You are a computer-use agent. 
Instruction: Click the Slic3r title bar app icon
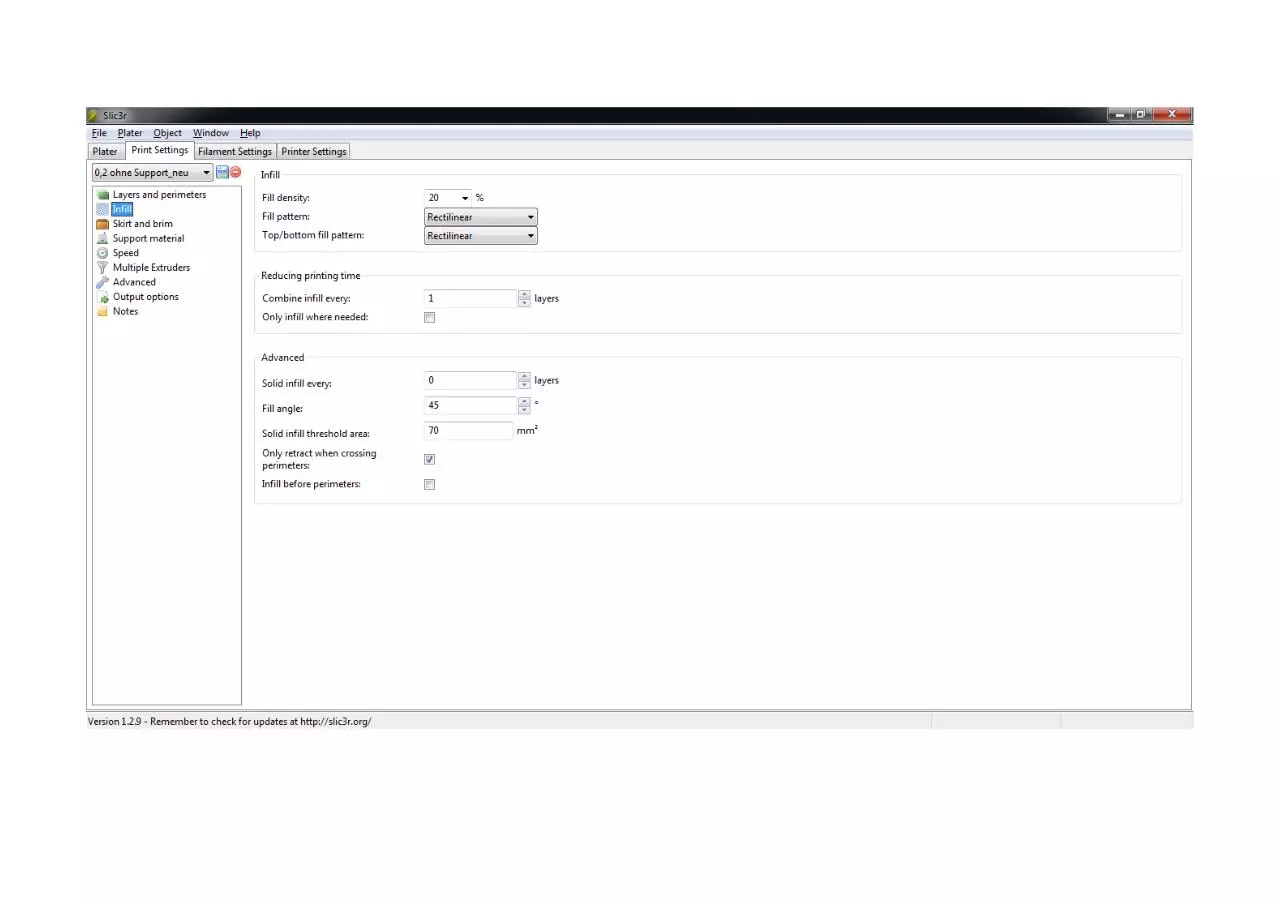[x=94, y=116]
